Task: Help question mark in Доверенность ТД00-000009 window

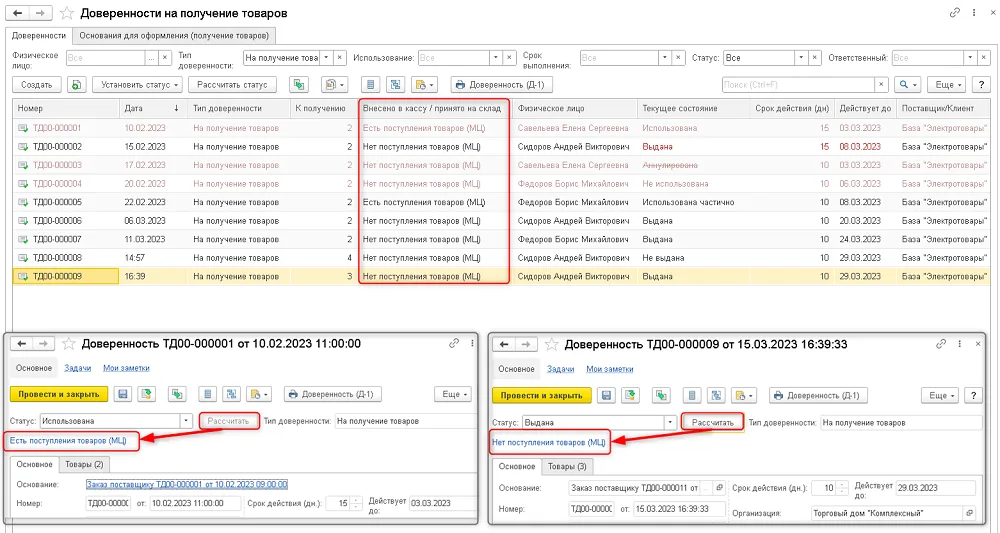Action: coord(973,396)
